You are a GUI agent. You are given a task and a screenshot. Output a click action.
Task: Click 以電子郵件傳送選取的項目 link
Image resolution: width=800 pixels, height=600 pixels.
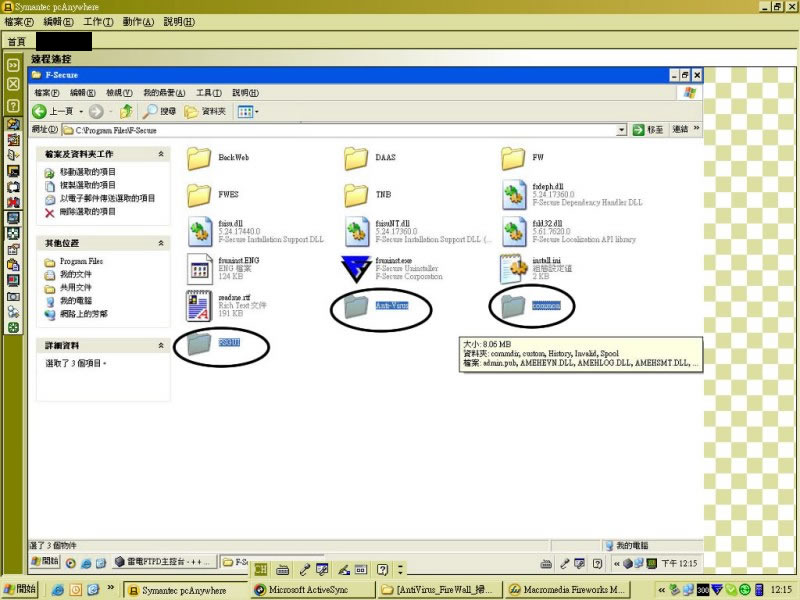pyautogui.click(x=107, y=198)
